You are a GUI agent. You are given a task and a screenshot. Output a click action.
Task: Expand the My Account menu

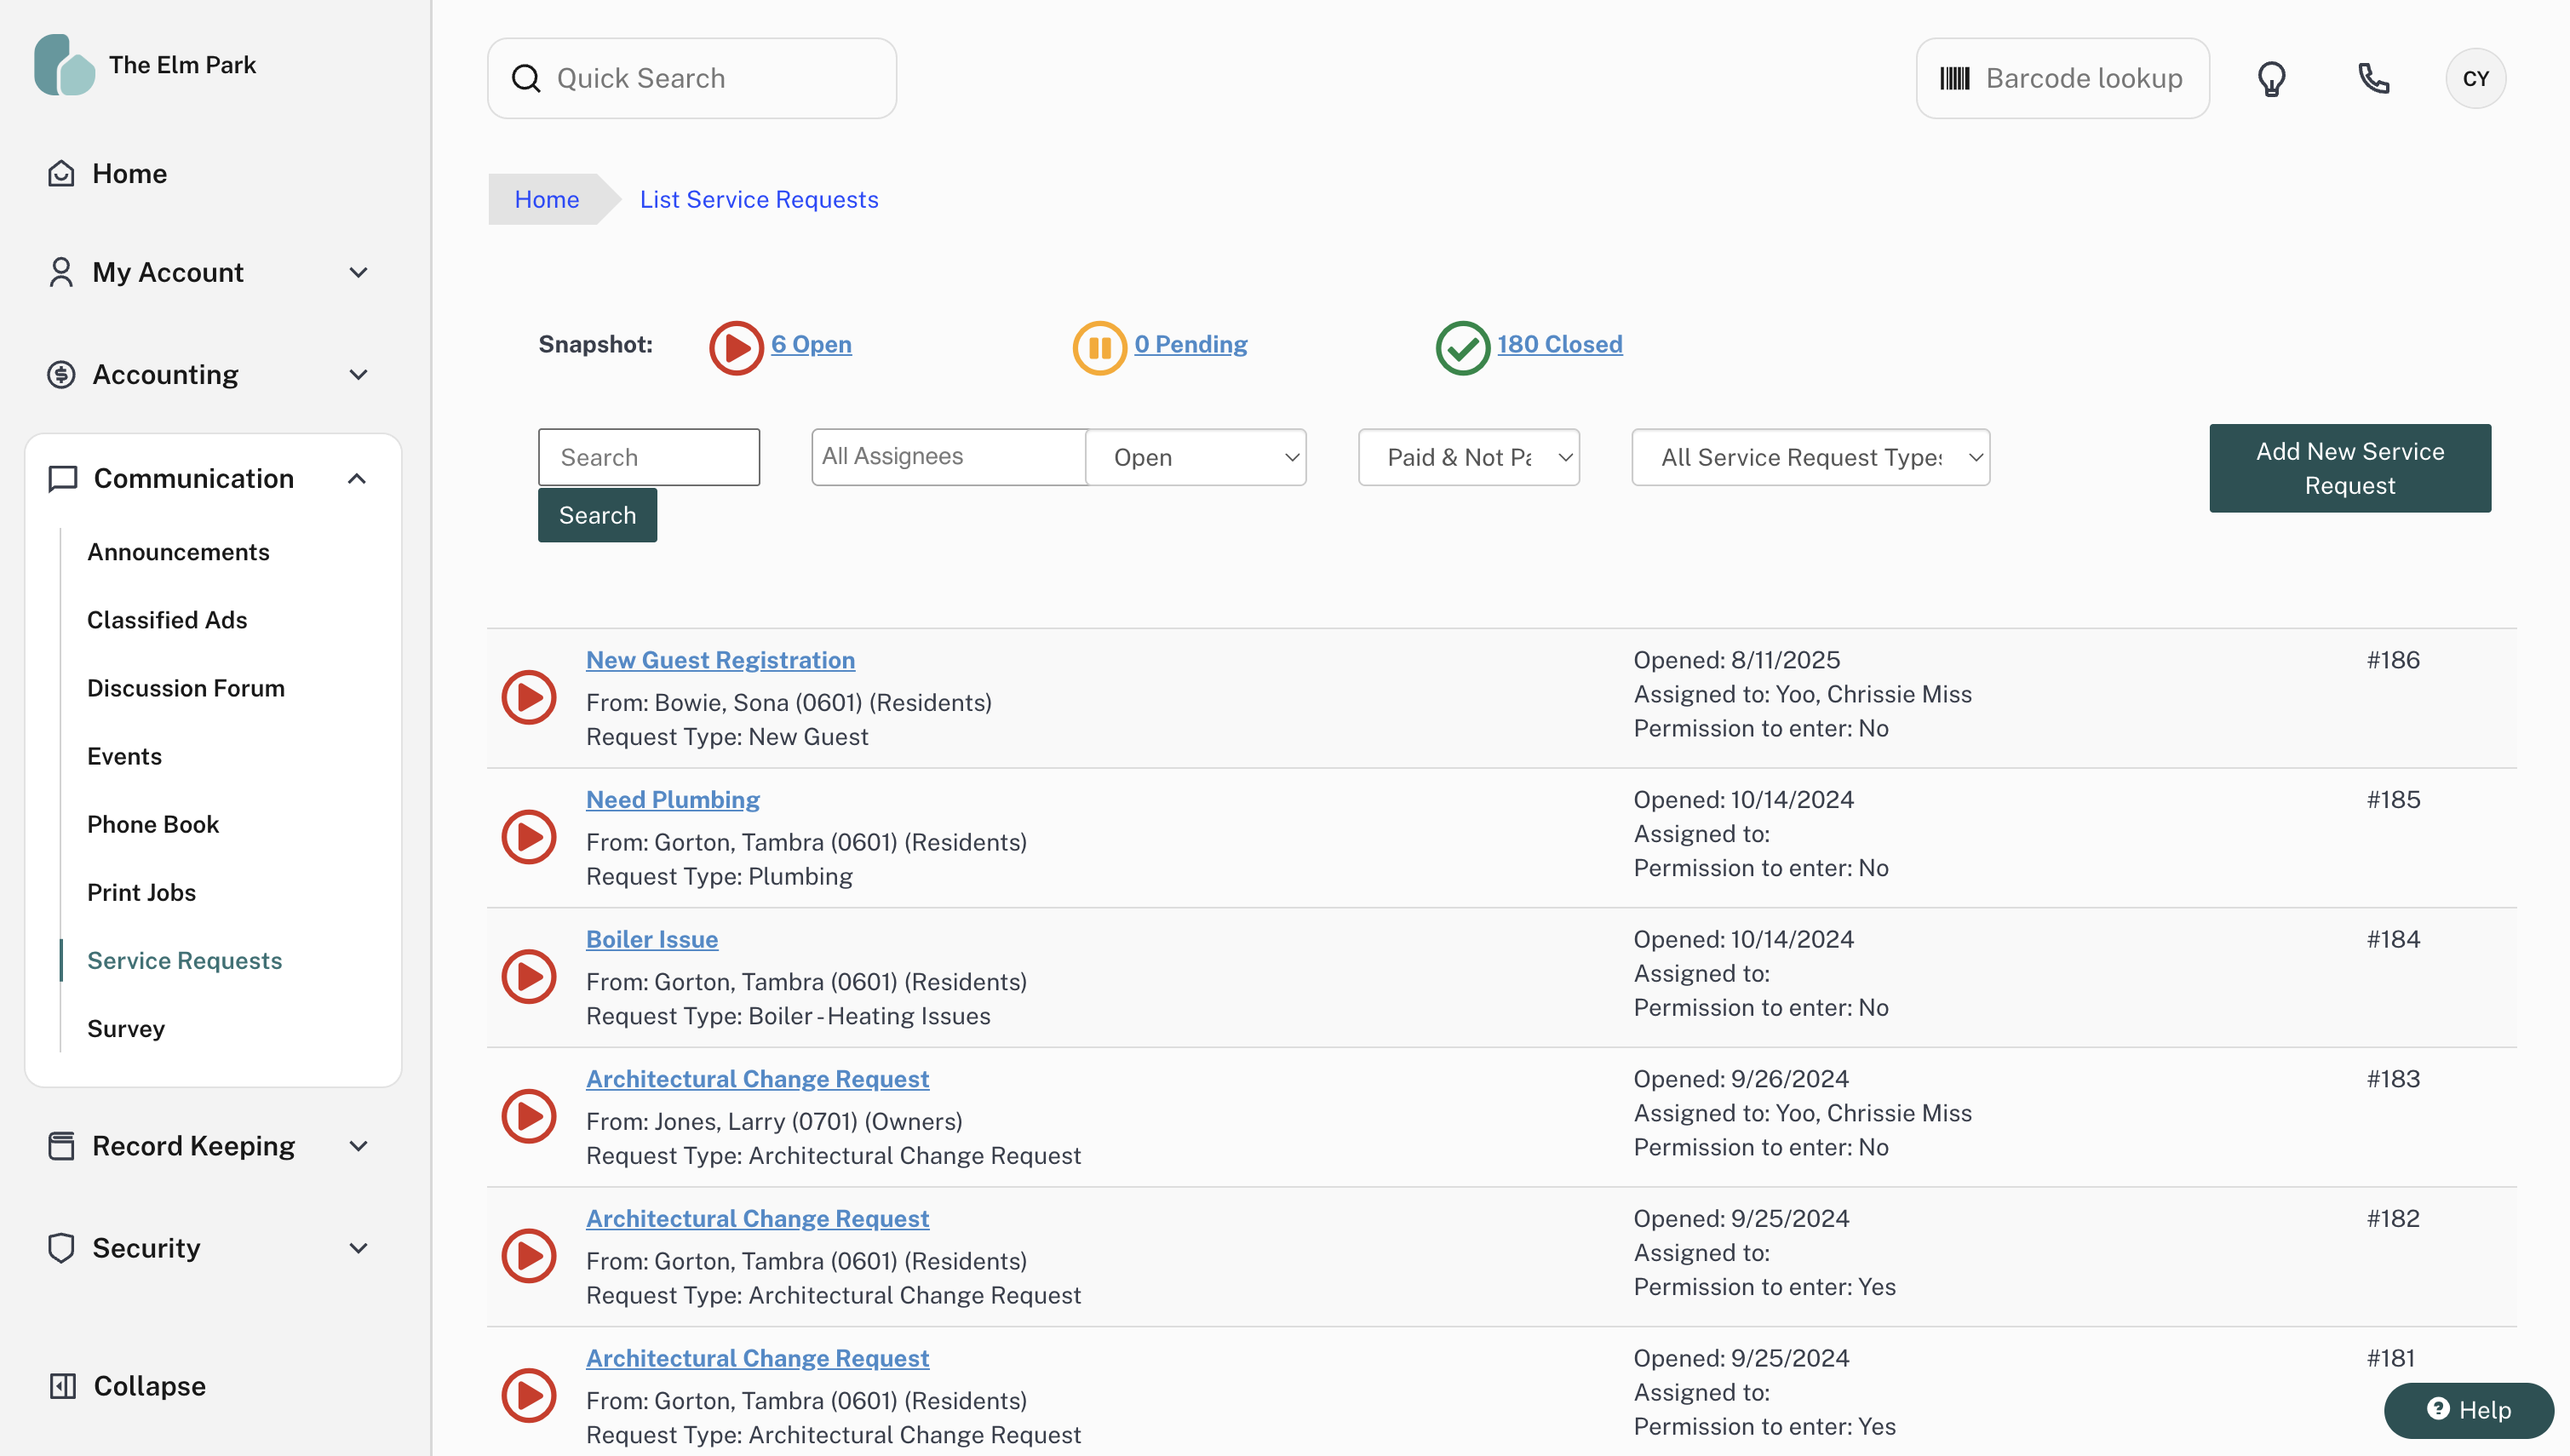pyautogui.click(x=212, y=272)
